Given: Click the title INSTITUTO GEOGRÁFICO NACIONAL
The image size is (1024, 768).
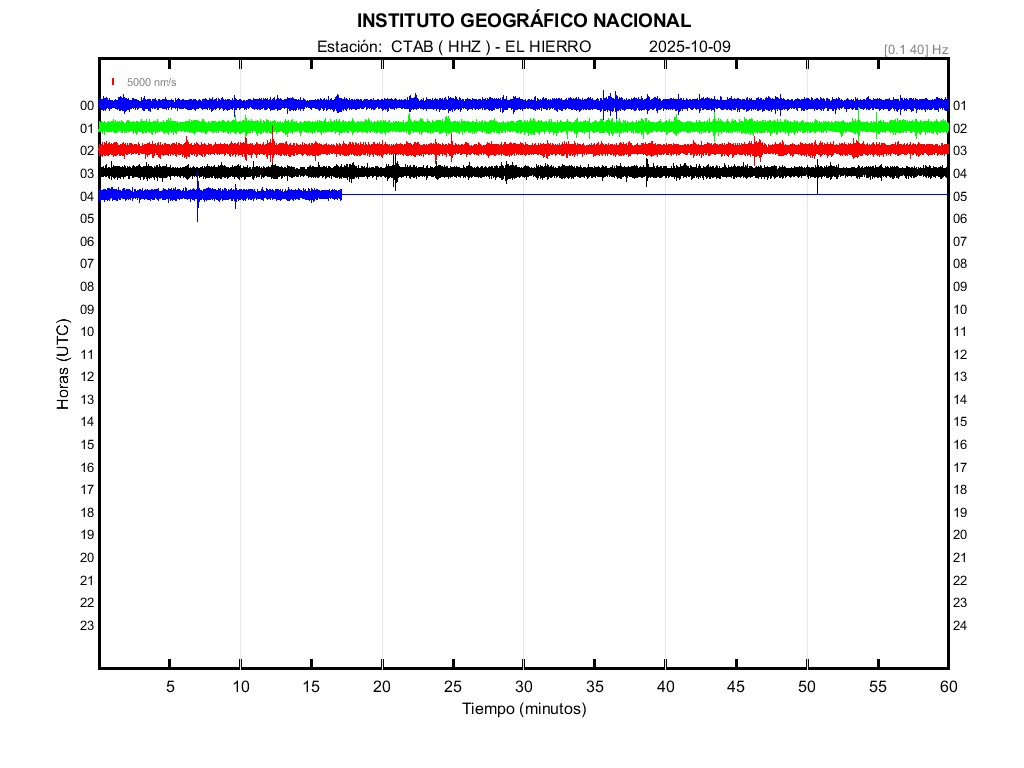Looking at the screenshot, I should [523, 21].
